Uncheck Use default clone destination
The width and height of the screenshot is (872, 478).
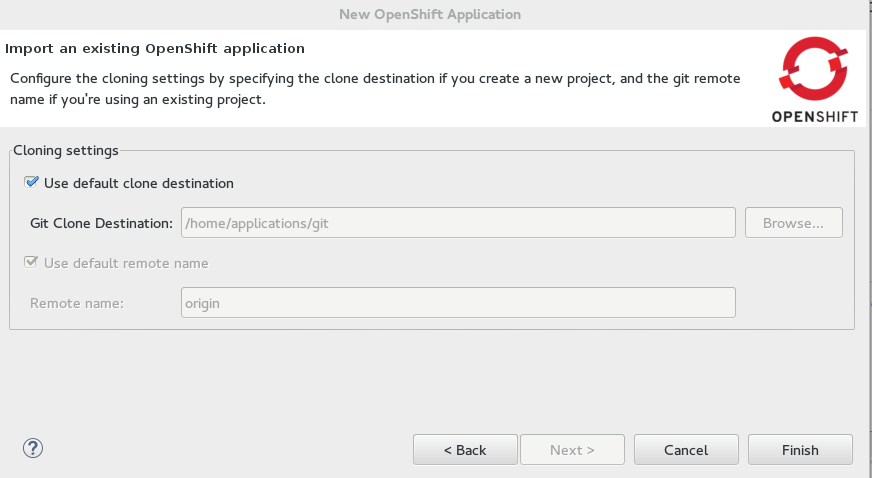[x=31, y=182]
